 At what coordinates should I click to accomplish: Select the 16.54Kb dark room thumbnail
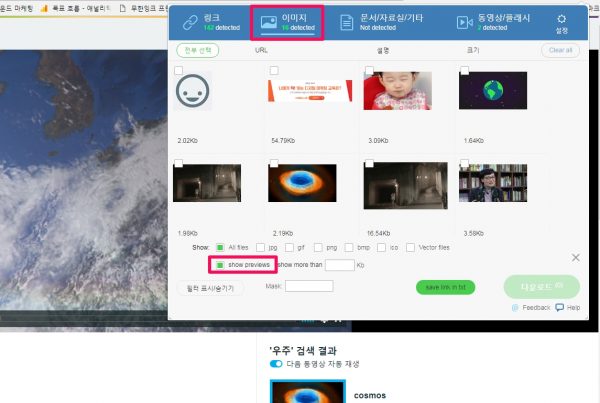pyautogui.click(x=406, y=186)
